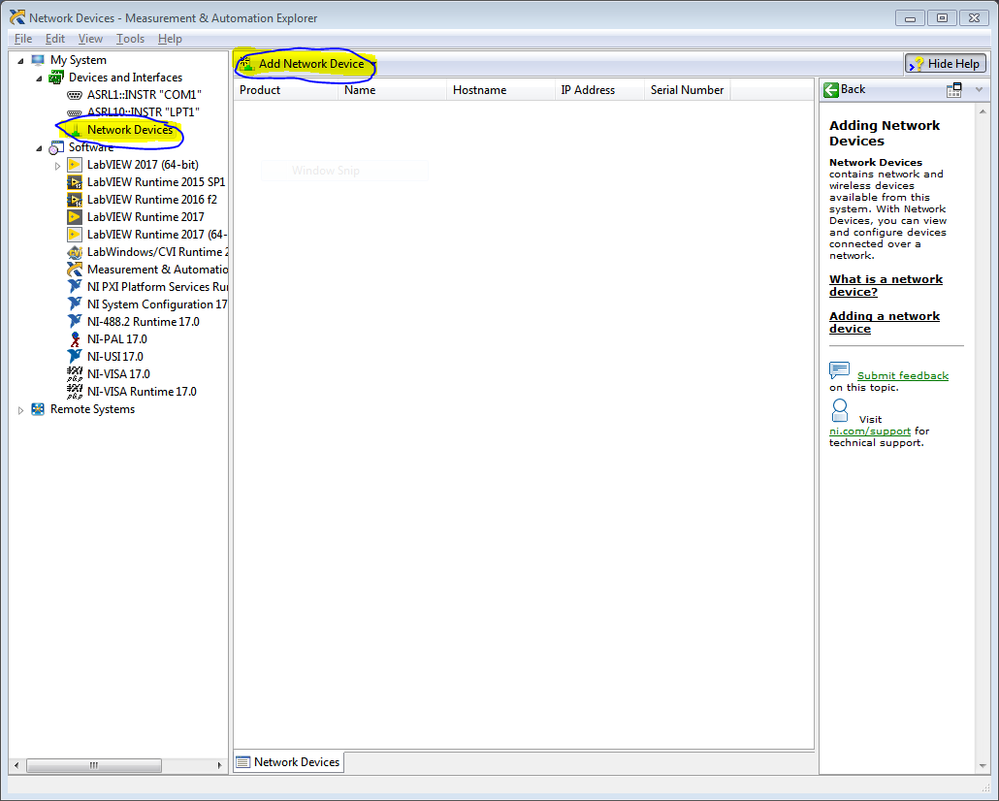This screenshot has width=999, height=801.
Task: Click the help pane scroll-down arrow
Action: click(x=982, y=767)
